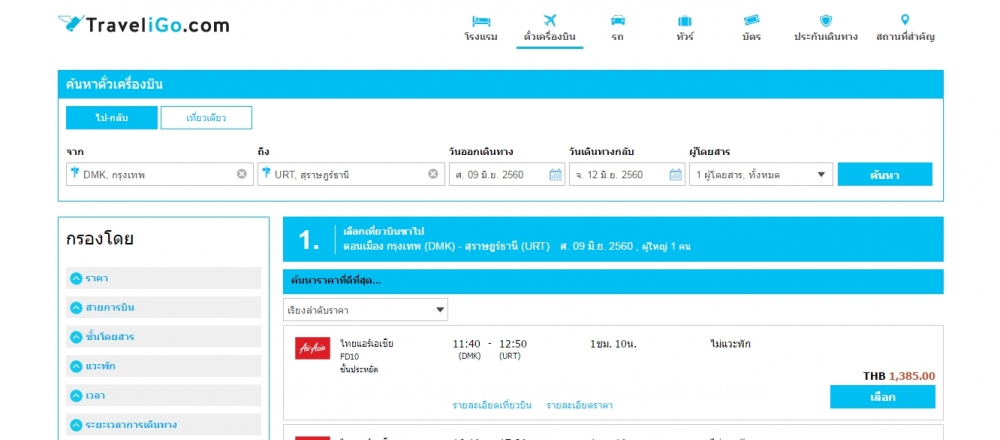Screen dimensions: 1000x440
Task: Select the round-trip ไป-กลับ option
Action: point(111,118)
